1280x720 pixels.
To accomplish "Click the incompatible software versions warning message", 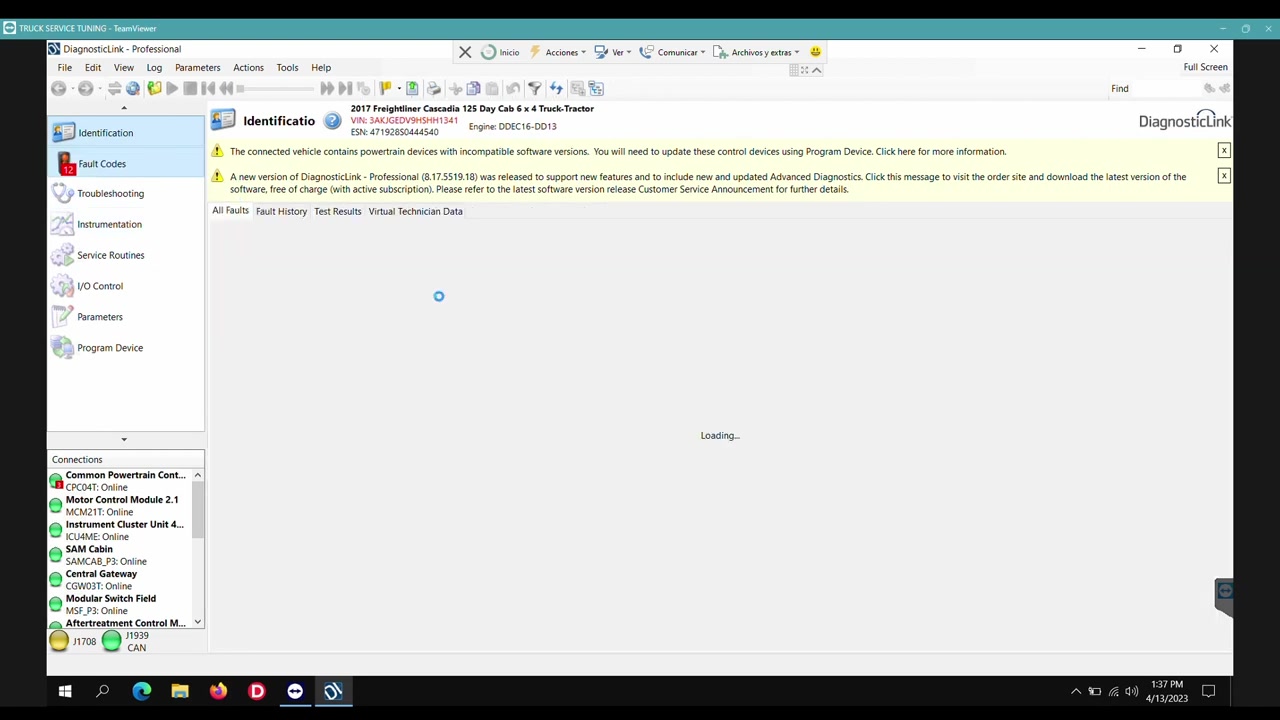I will [x=618, y=152].
